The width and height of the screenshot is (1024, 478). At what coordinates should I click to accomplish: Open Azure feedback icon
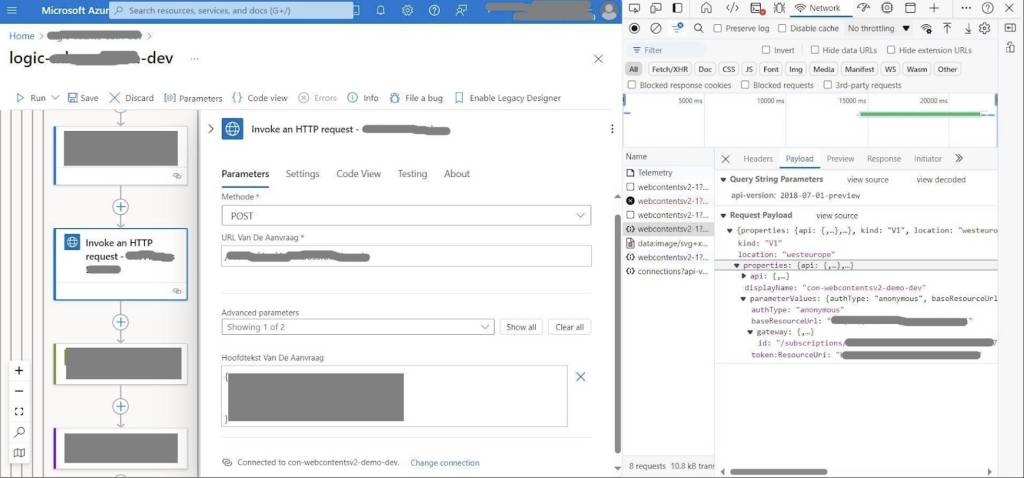462,10
